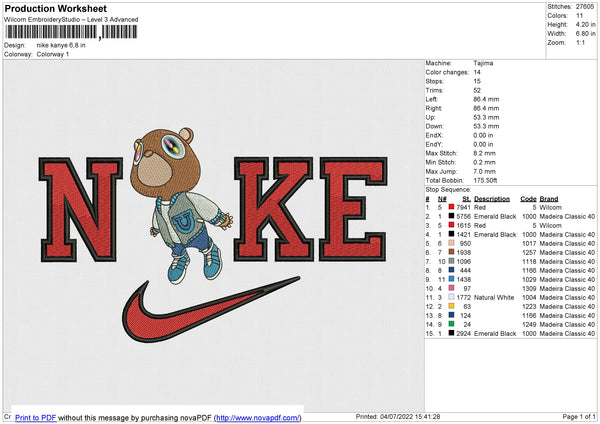
Task: Open the Print to PDF link
Action: (36, 417)
